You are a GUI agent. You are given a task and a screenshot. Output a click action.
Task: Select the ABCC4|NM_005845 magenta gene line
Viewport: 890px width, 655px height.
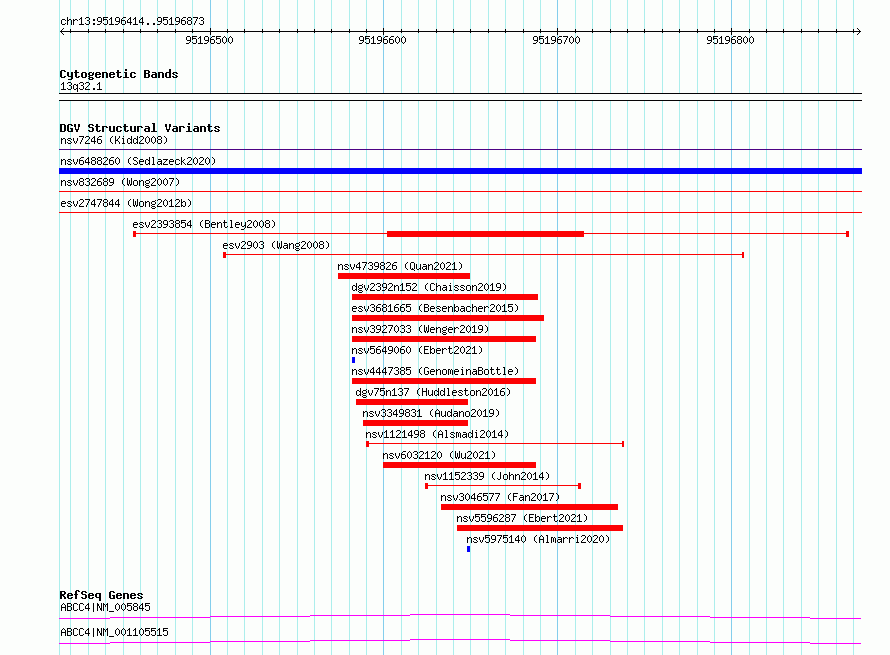pyautogui.click(x=460, y=616)
